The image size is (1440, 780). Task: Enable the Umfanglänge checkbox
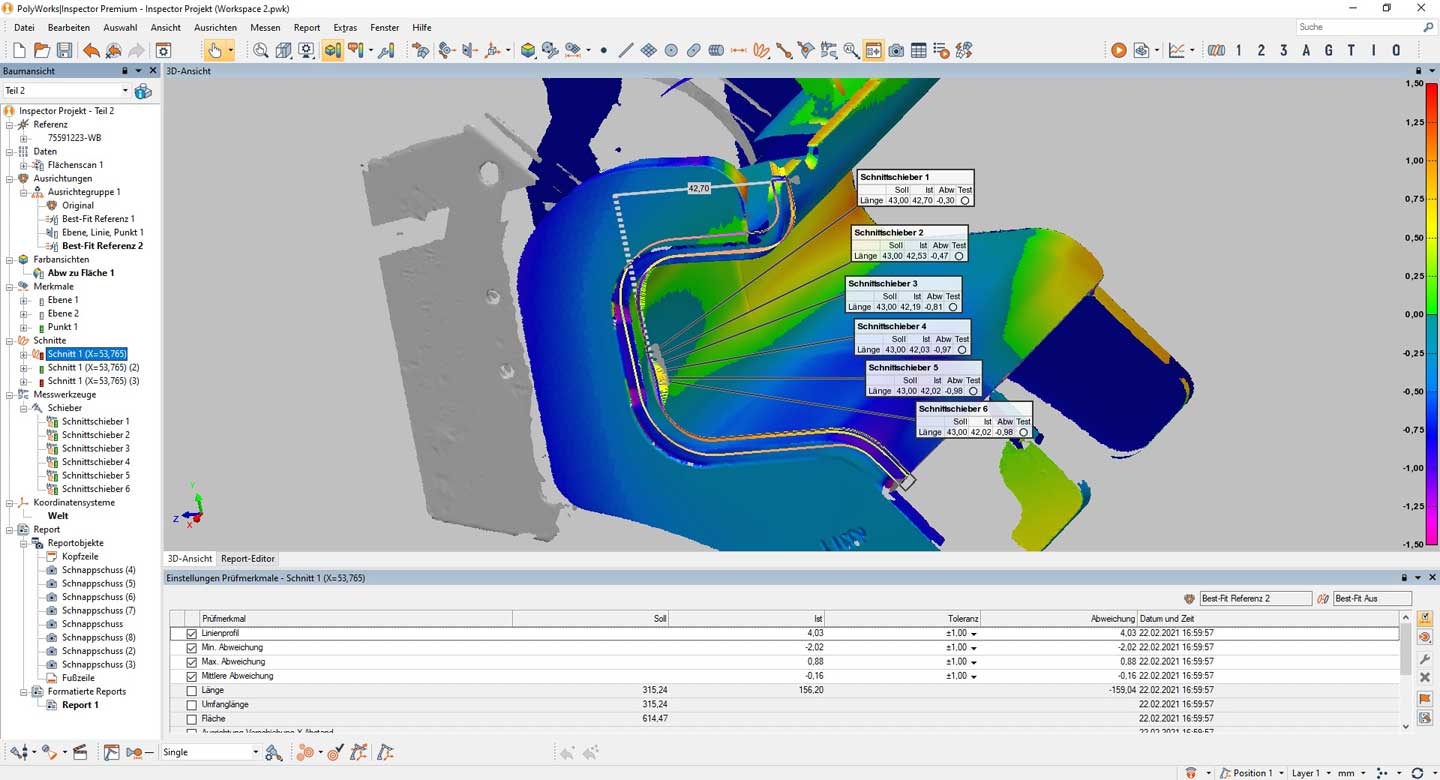[x=192, y=704]
